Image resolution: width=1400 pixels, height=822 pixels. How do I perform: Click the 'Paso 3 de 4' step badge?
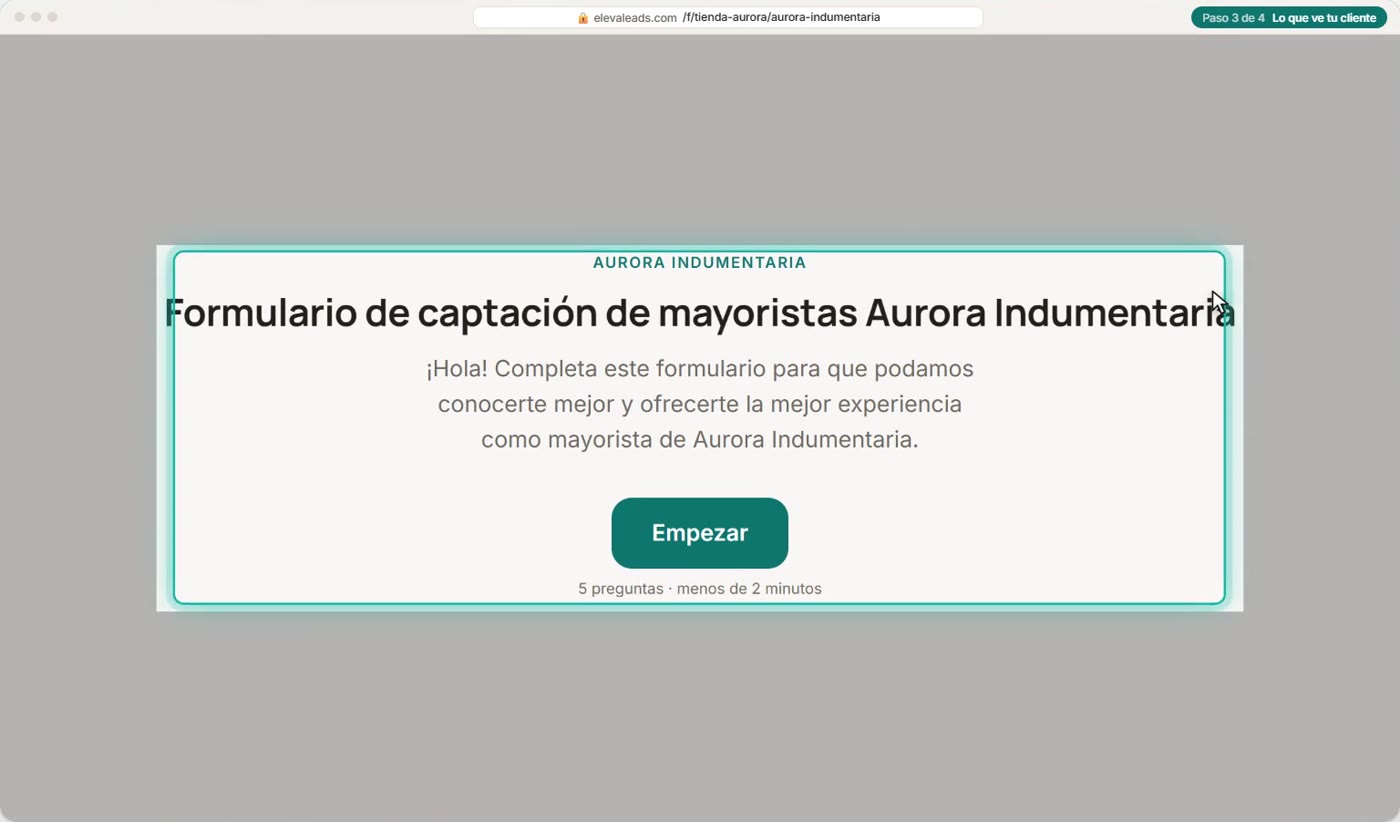click(1289, 18)
